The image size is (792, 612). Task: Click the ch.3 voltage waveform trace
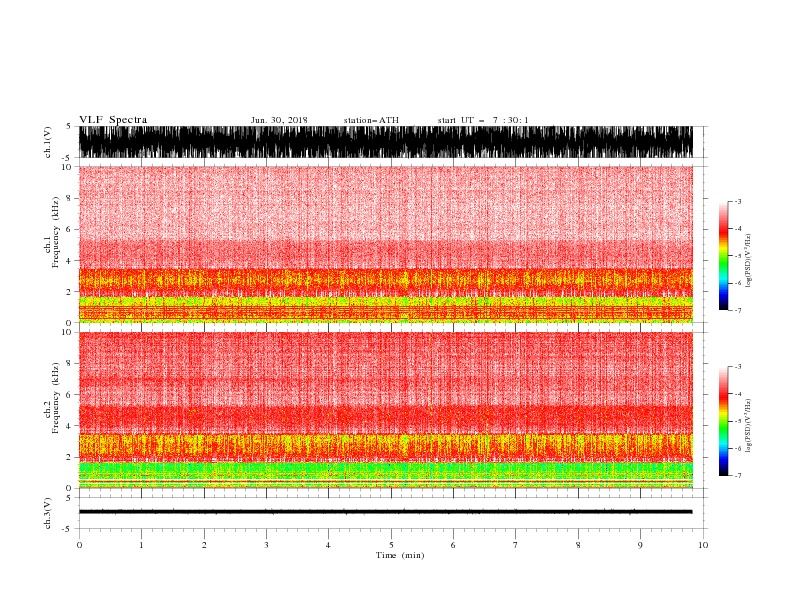pyautogui.click(x=385, y=512)
